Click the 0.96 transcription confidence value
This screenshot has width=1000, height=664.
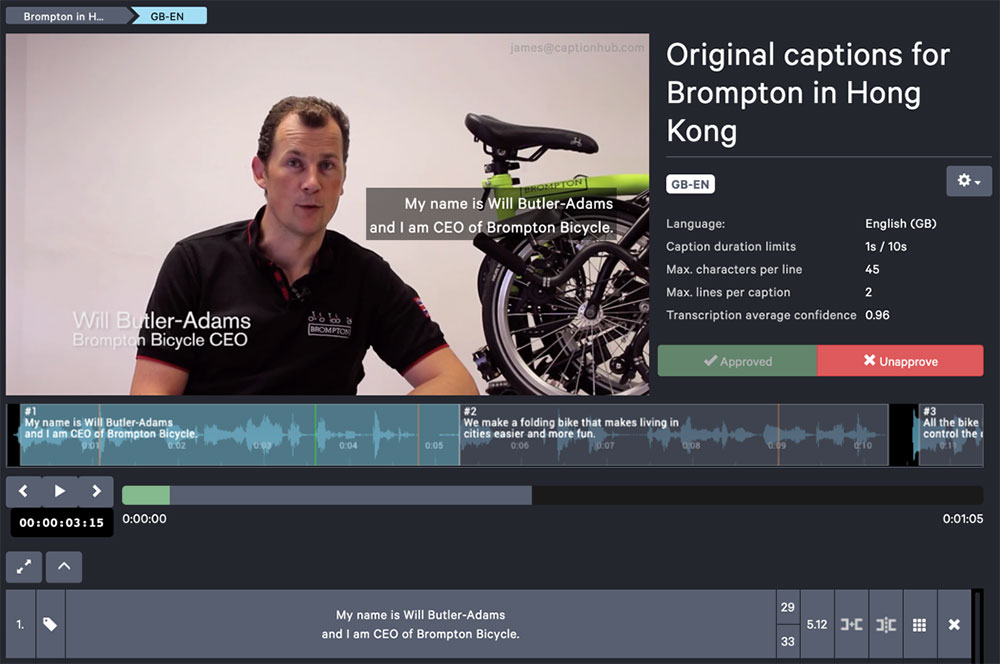click(877, 315)
